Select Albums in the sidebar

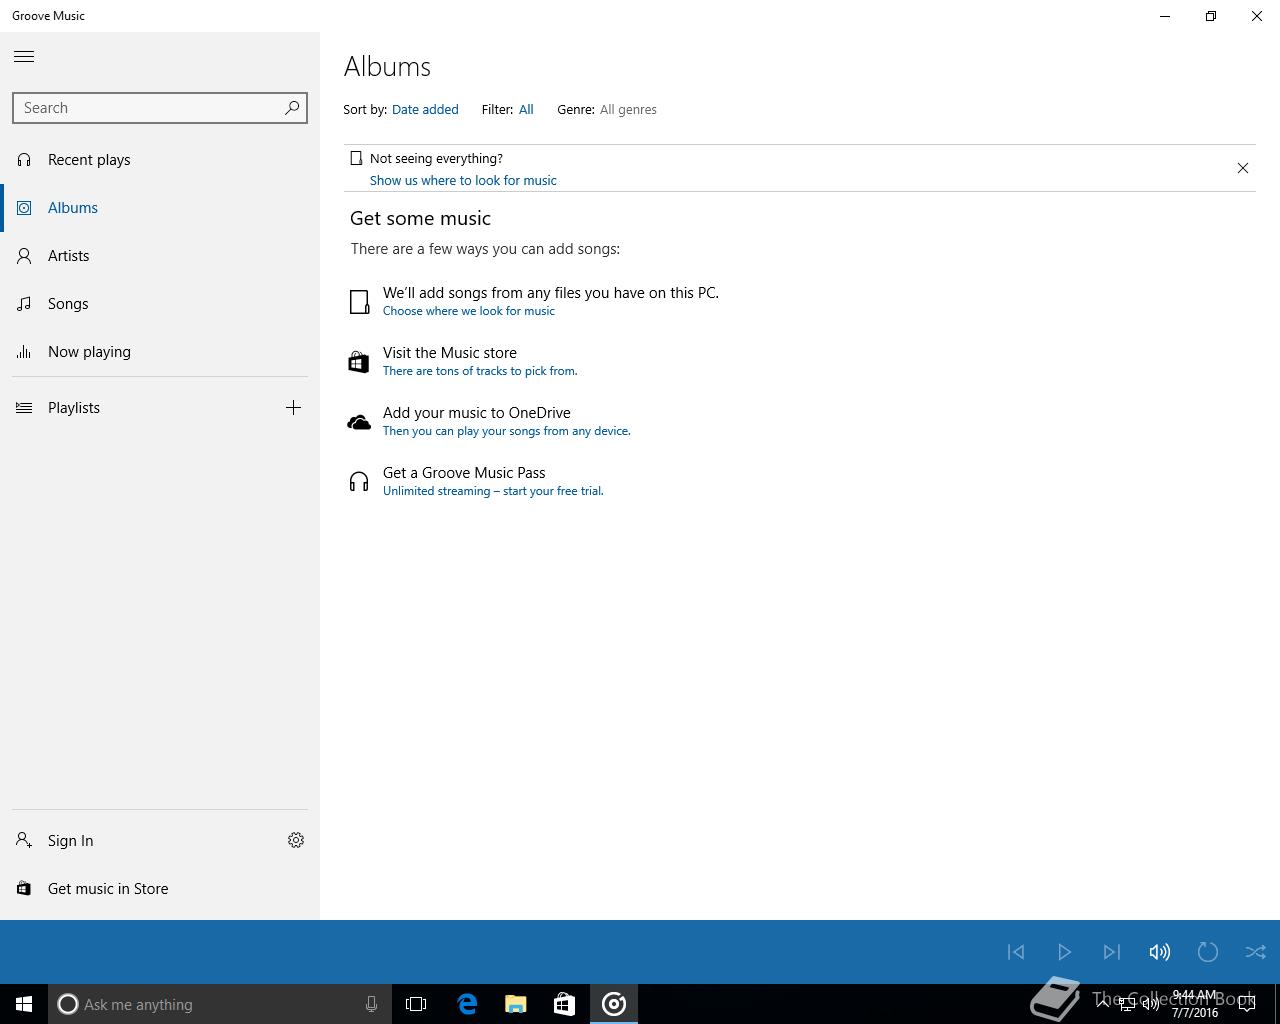[x=160, y=208]
